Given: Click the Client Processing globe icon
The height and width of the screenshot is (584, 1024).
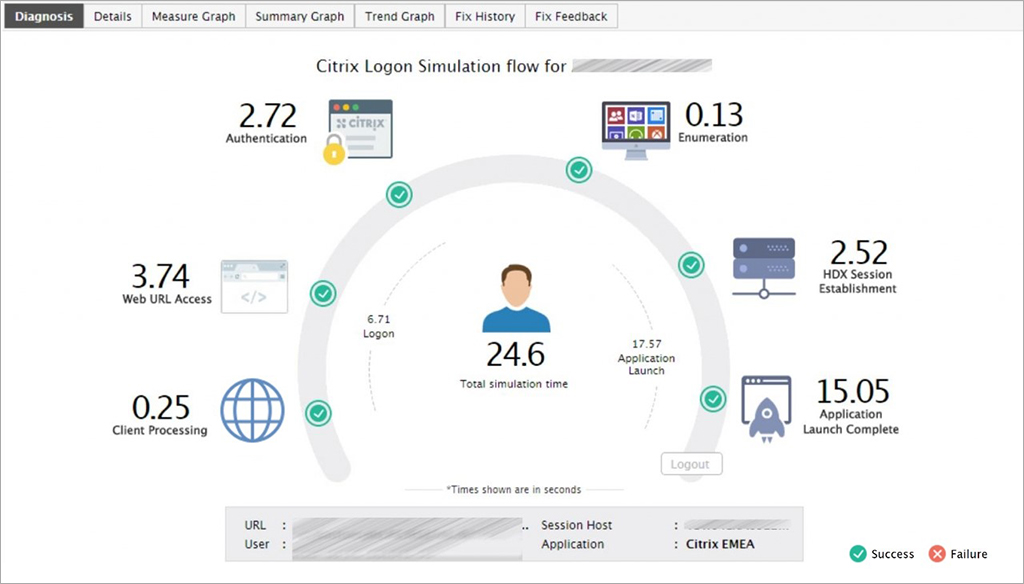Looking at the screenshot, I should (x=252, y=410).
